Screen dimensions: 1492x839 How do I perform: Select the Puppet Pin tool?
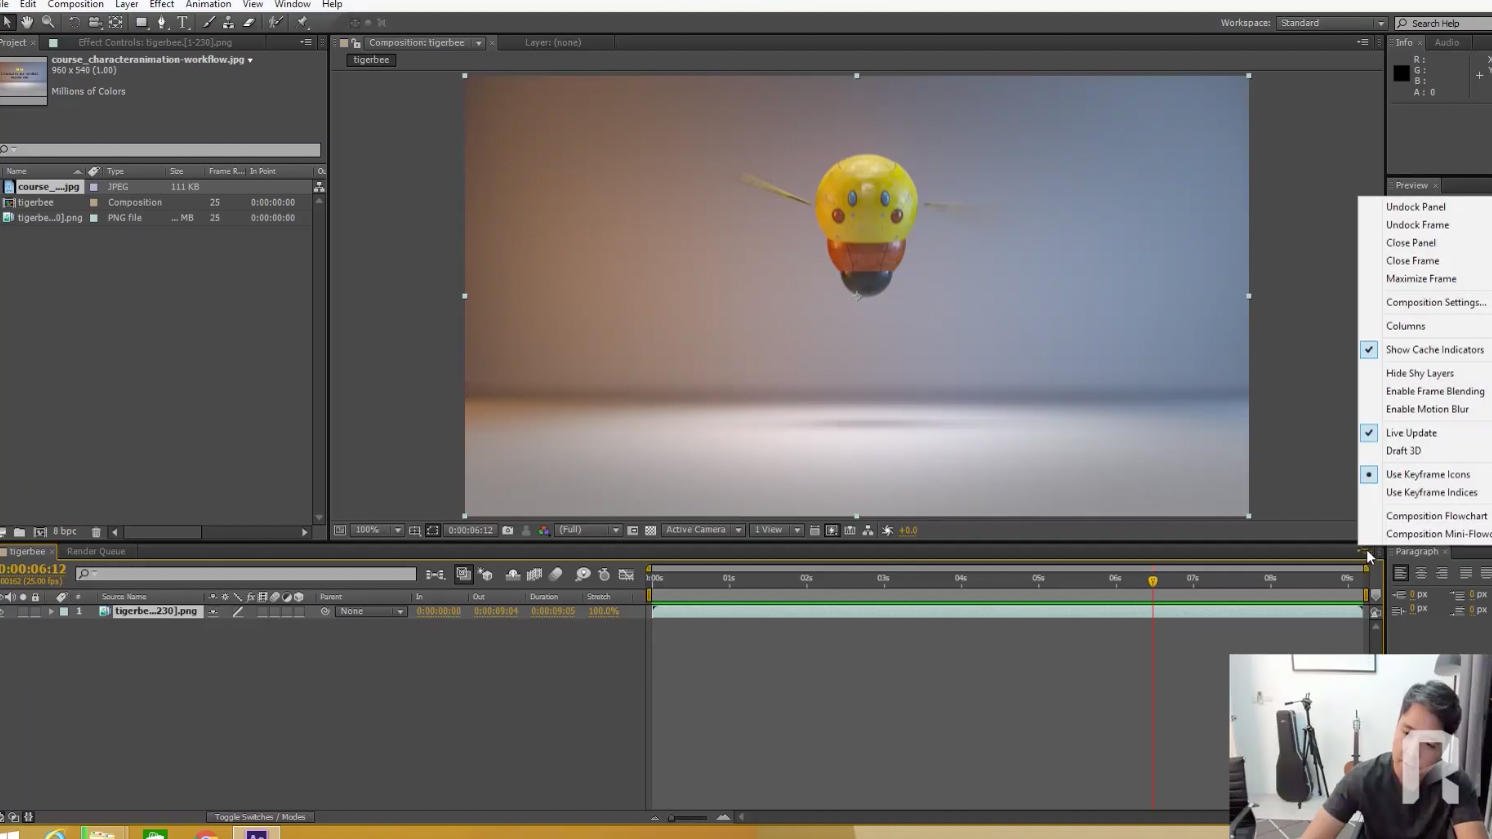click(x=303, y=22)
